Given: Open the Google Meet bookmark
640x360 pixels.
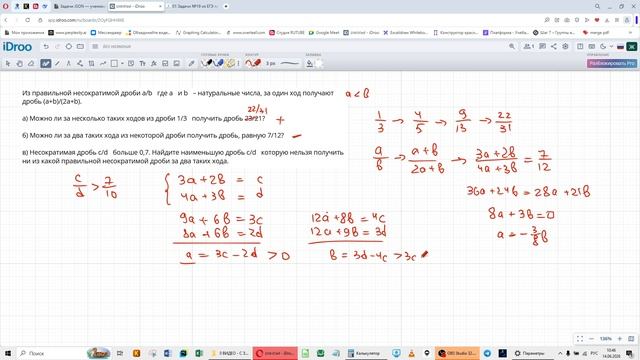Looking at the screenshot, I should point(323,32).
